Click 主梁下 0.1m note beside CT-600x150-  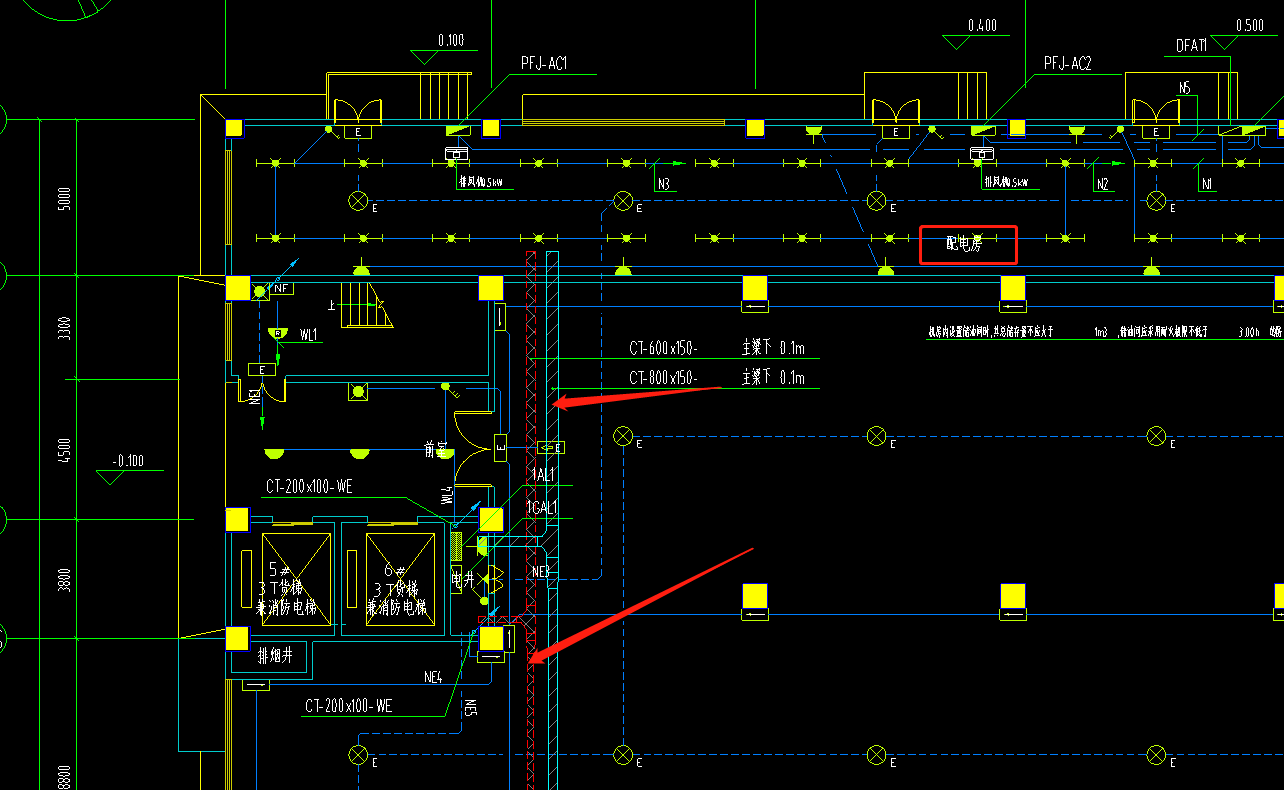[x=773, y=349]
